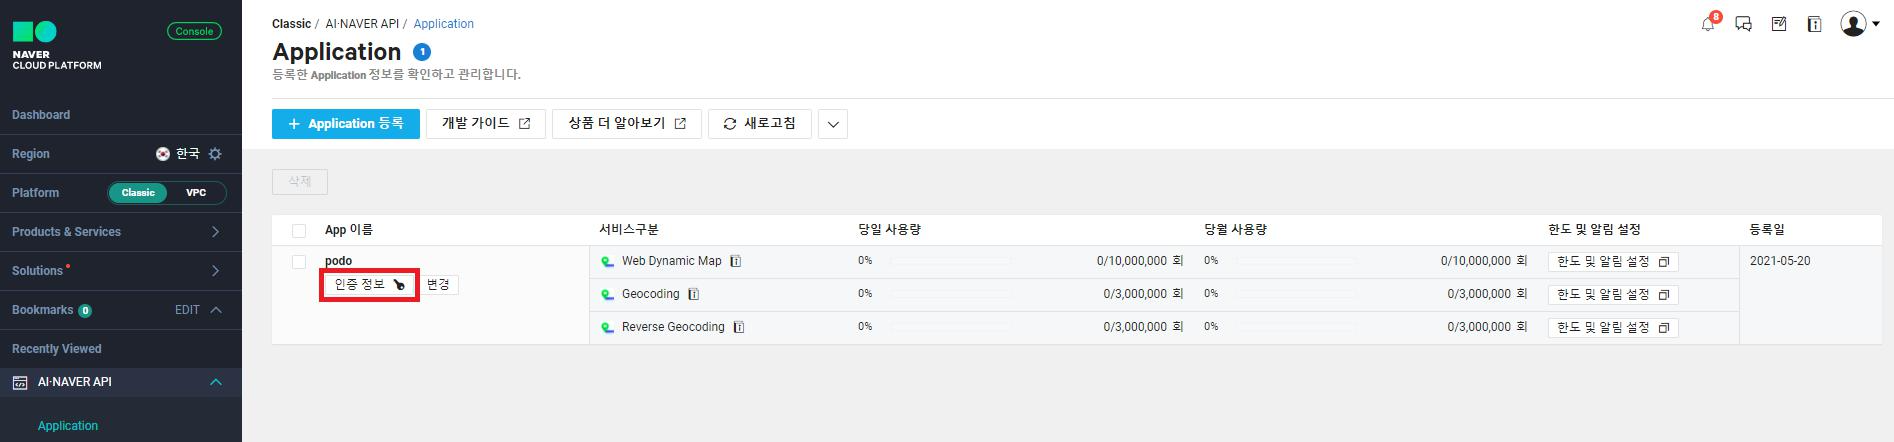Open 한도 및 알림 설정 for Reverse Geocoding
This screenshot has height=442, width=1894.
pyautogui.click(x=1613, y=328)
